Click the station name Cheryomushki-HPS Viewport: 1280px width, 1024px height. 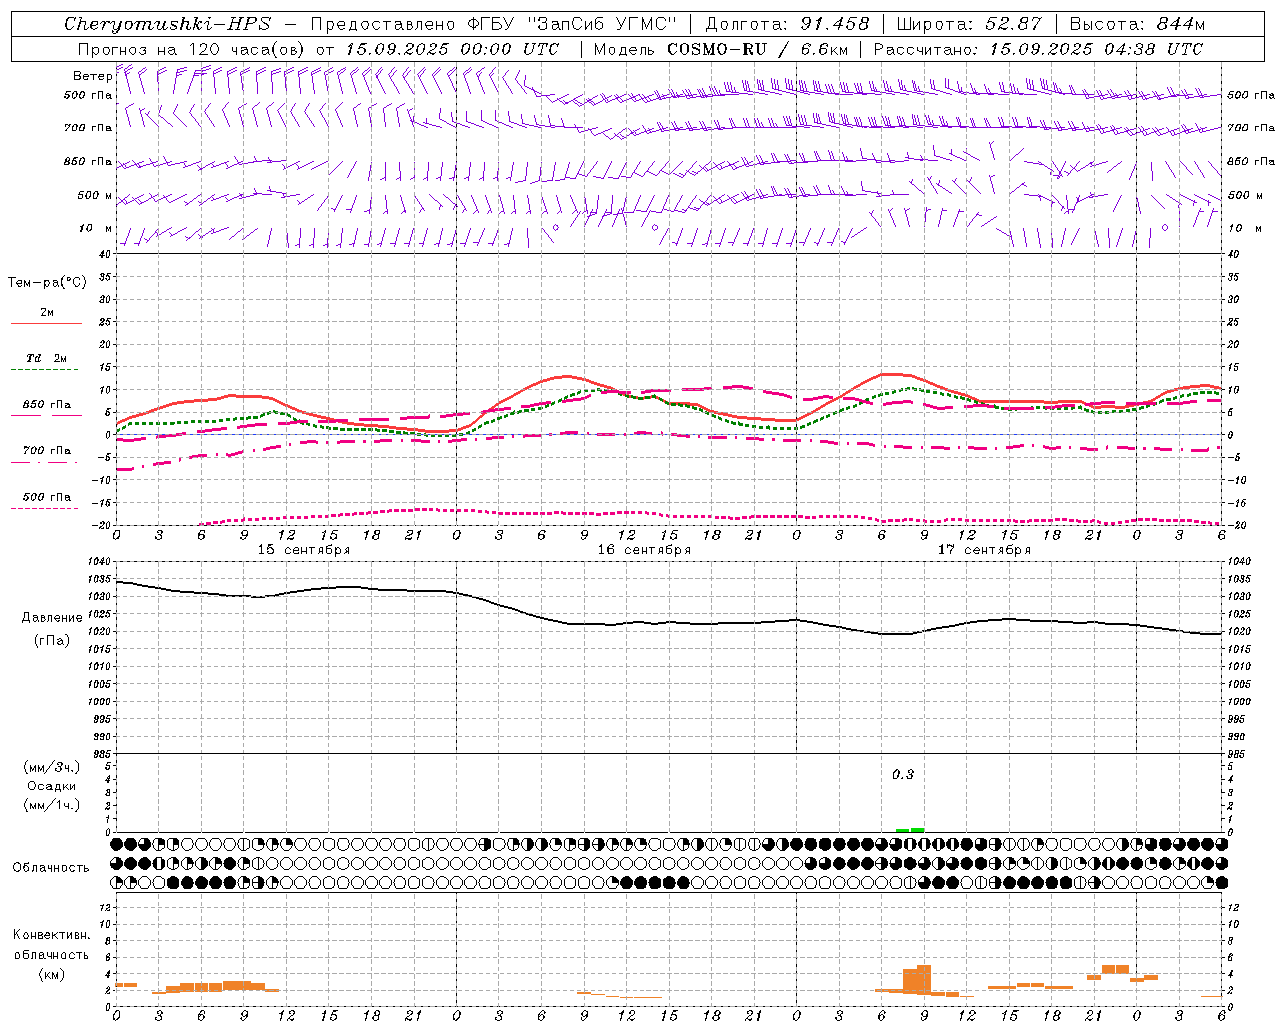click(x=168, y=24)
